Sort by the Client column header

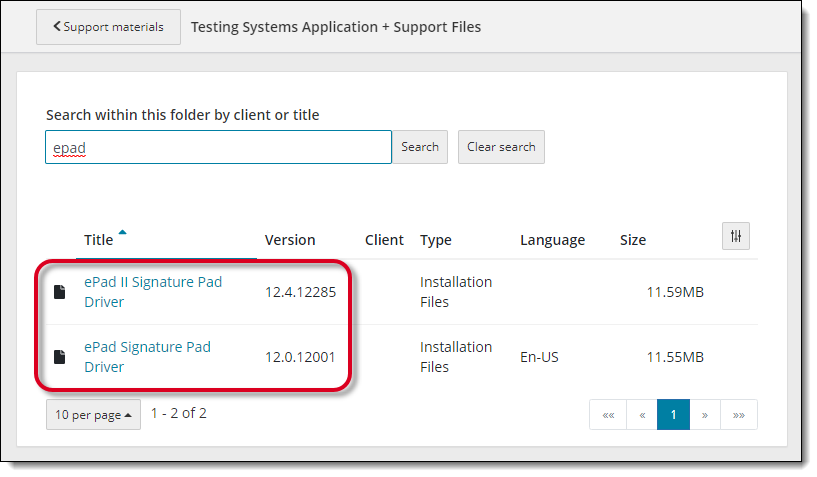click(x=384, y=240)
